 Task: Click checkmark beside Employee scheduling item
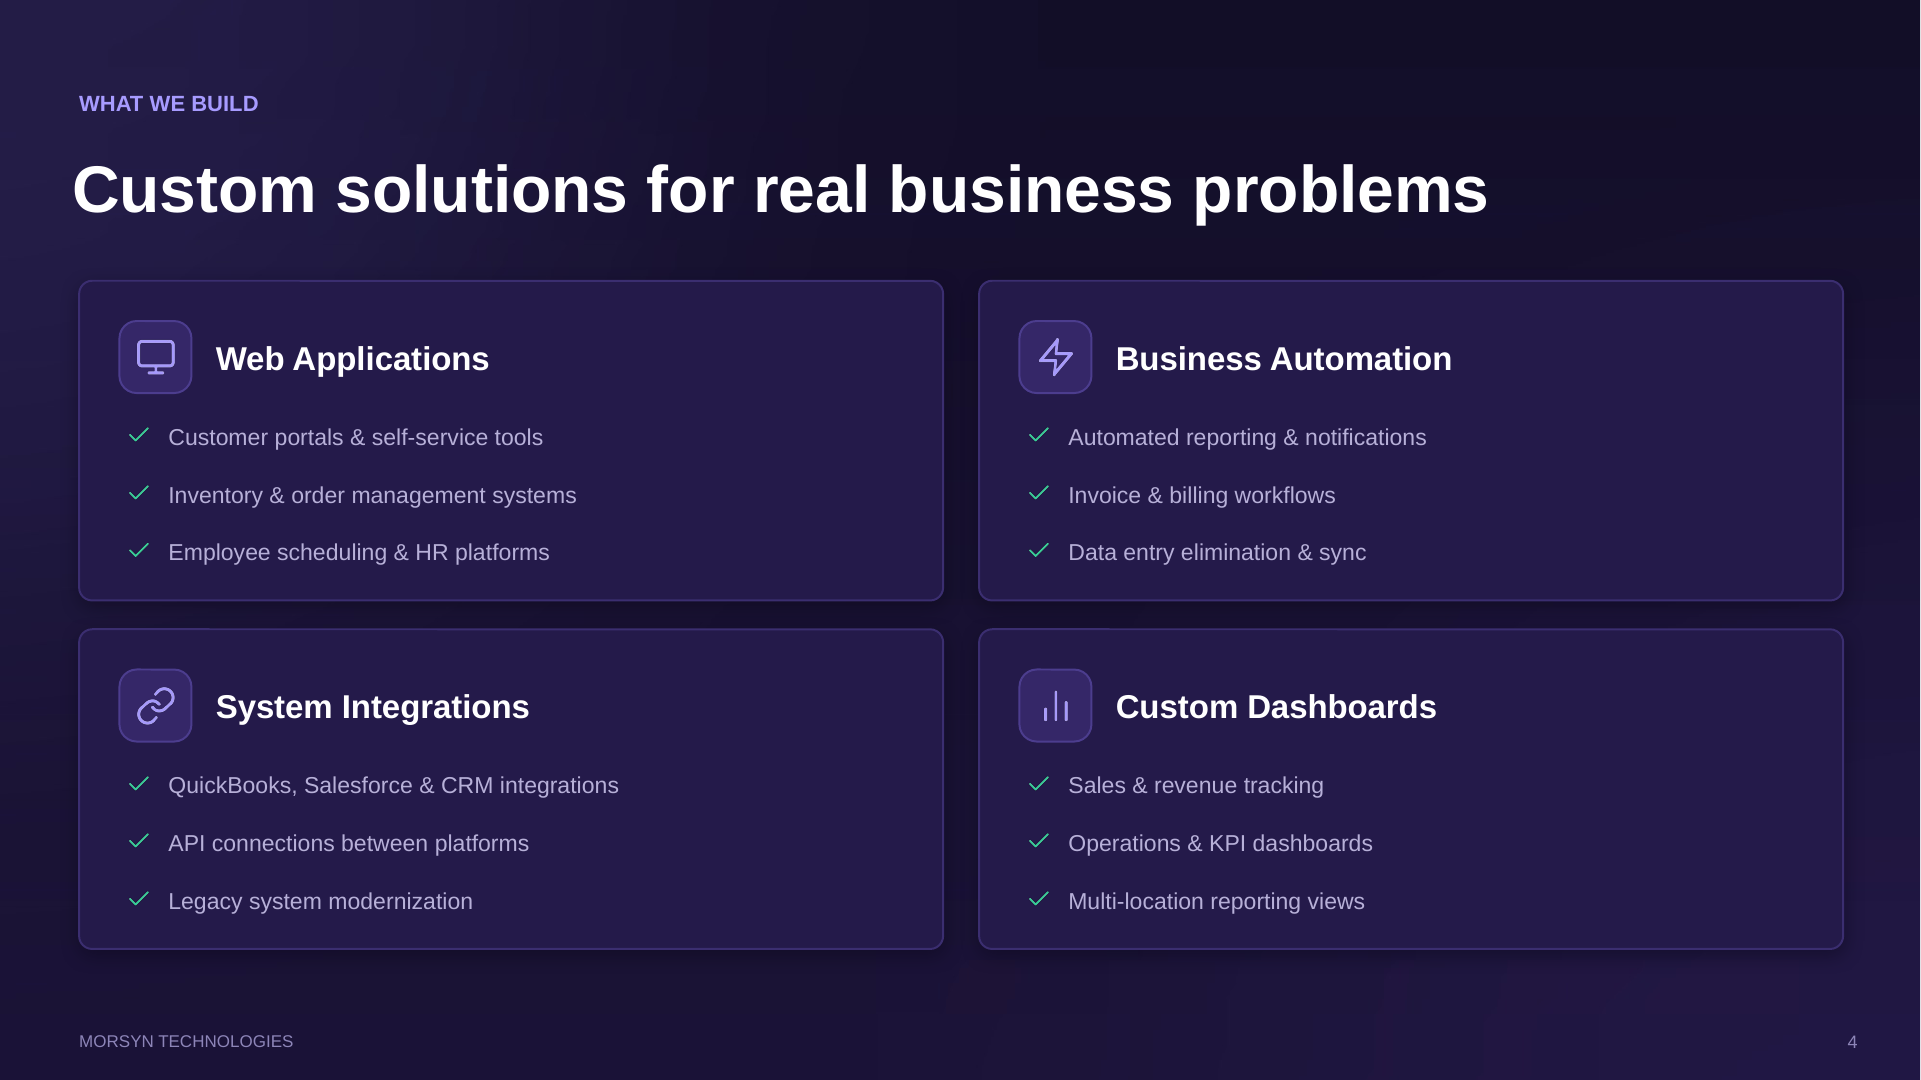pyautogui.click(x=139, y=551)
